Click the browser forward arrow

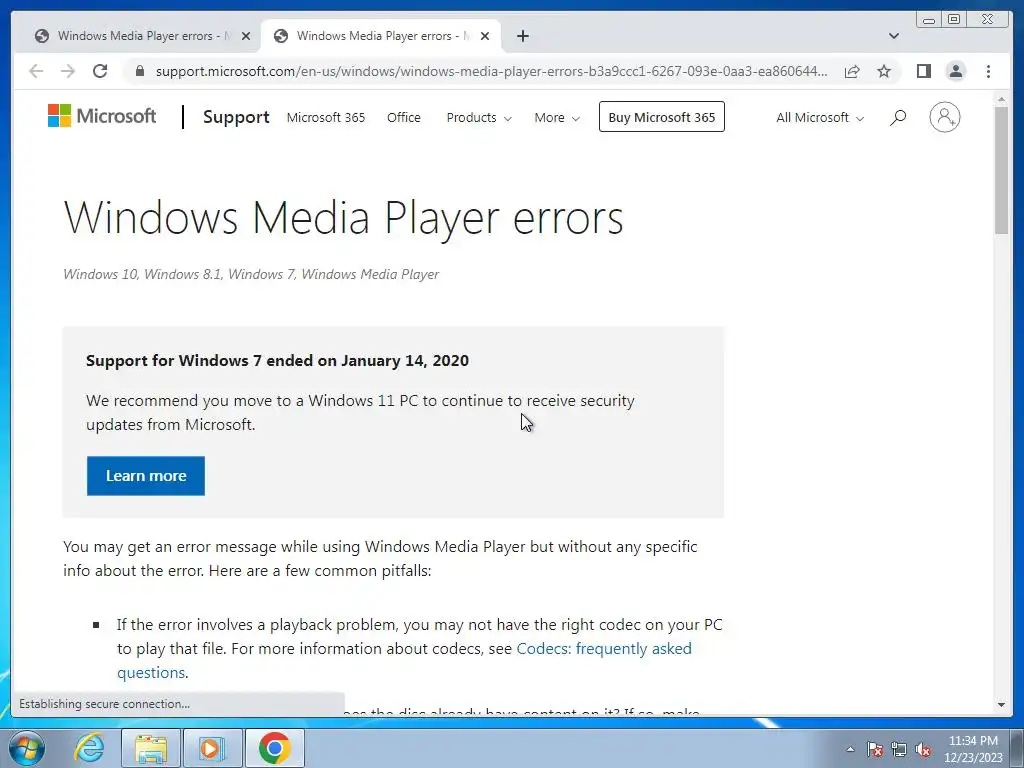tap(68, 71)
